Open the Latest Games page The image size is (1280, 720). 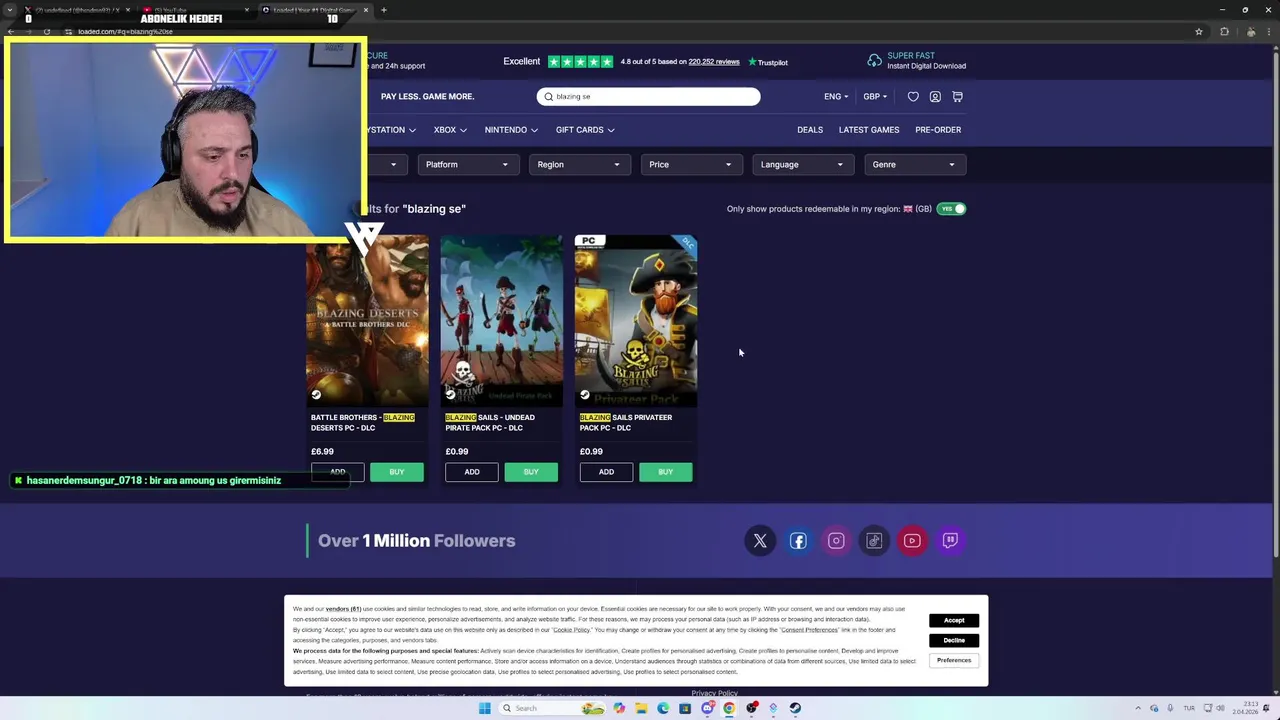pos(869,130)
